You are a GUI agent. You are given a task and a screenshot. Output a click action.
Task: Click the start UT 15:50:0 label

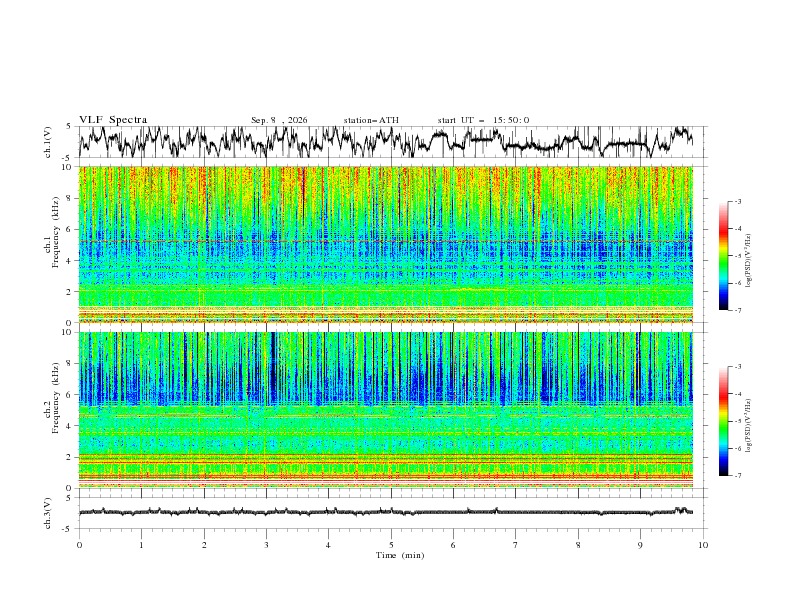tap(483, 120)
